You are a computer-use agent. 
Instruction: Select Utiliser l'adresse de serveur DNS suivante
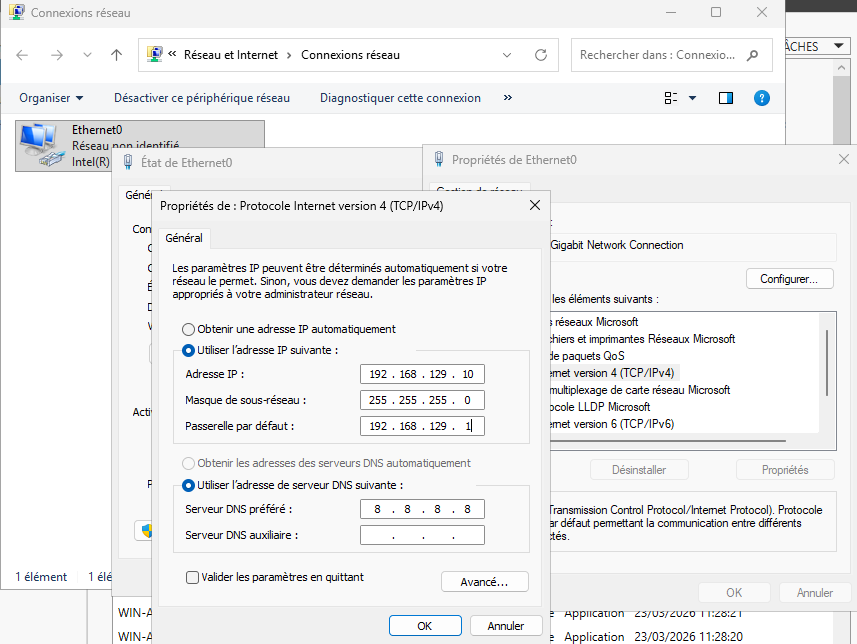pos(188,485)
